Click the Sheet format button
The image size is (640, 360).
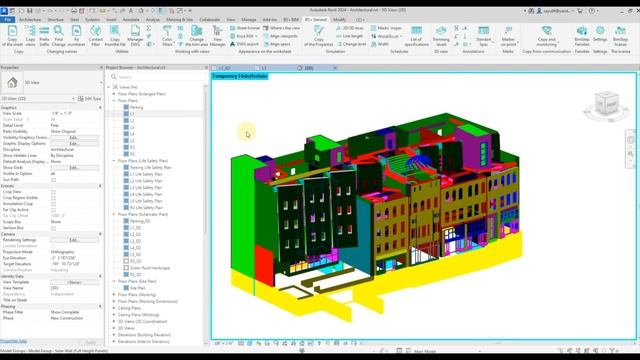coord(244,28)
